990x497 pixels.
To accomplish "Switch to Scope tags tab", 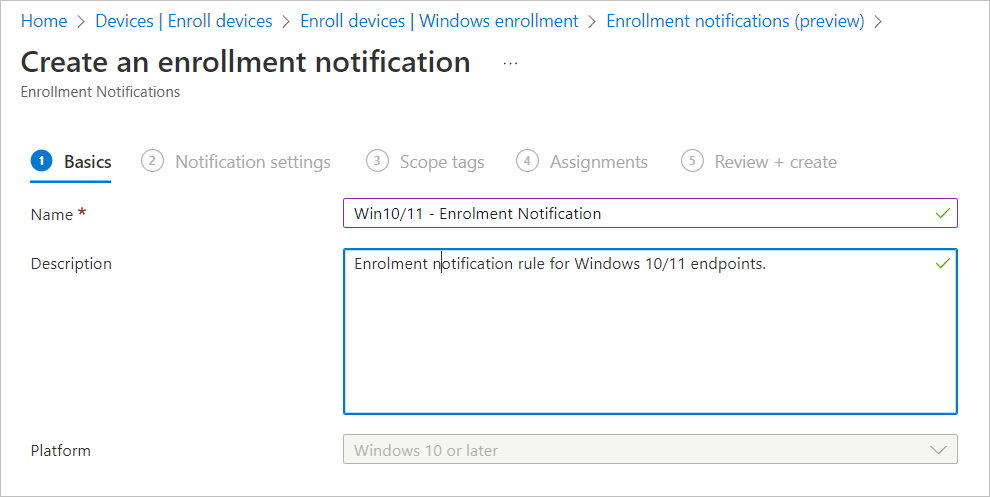I will pyautogui.click(x=441, y=162).
